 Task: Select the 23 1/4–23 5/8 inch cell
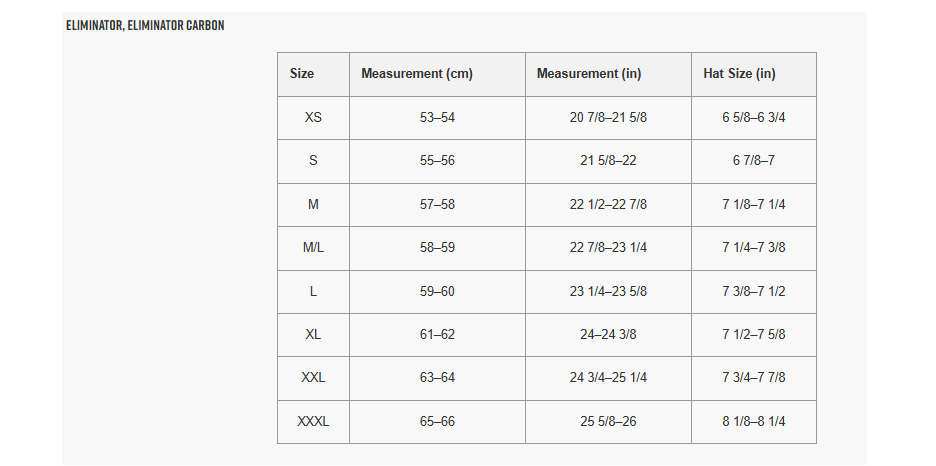pos(608,292)
